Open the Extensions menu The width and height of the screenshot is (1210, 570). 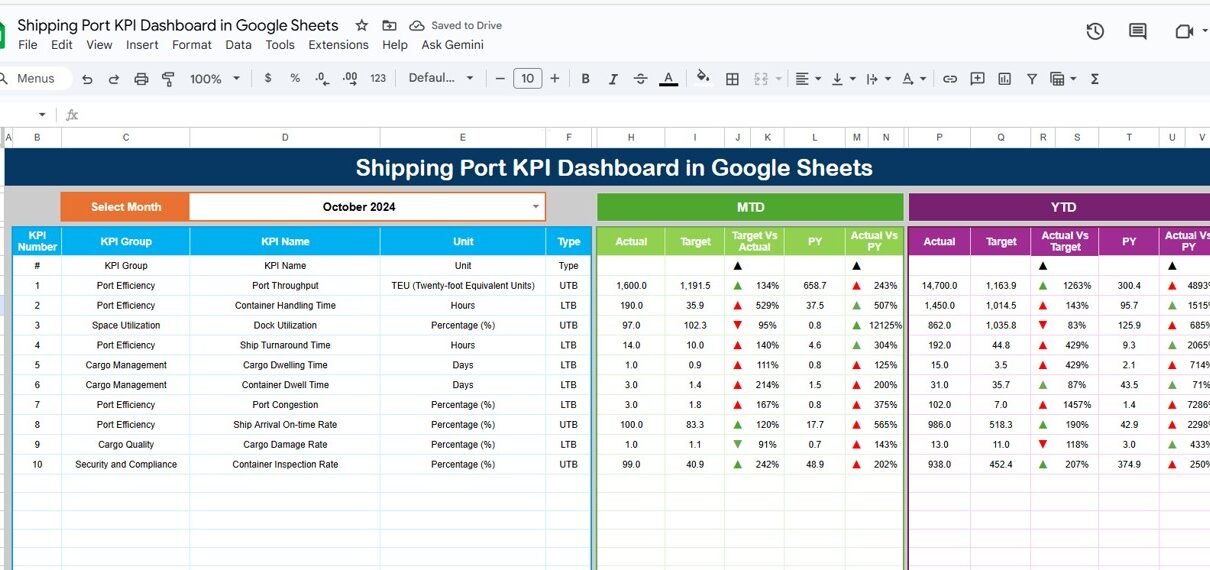338,45
